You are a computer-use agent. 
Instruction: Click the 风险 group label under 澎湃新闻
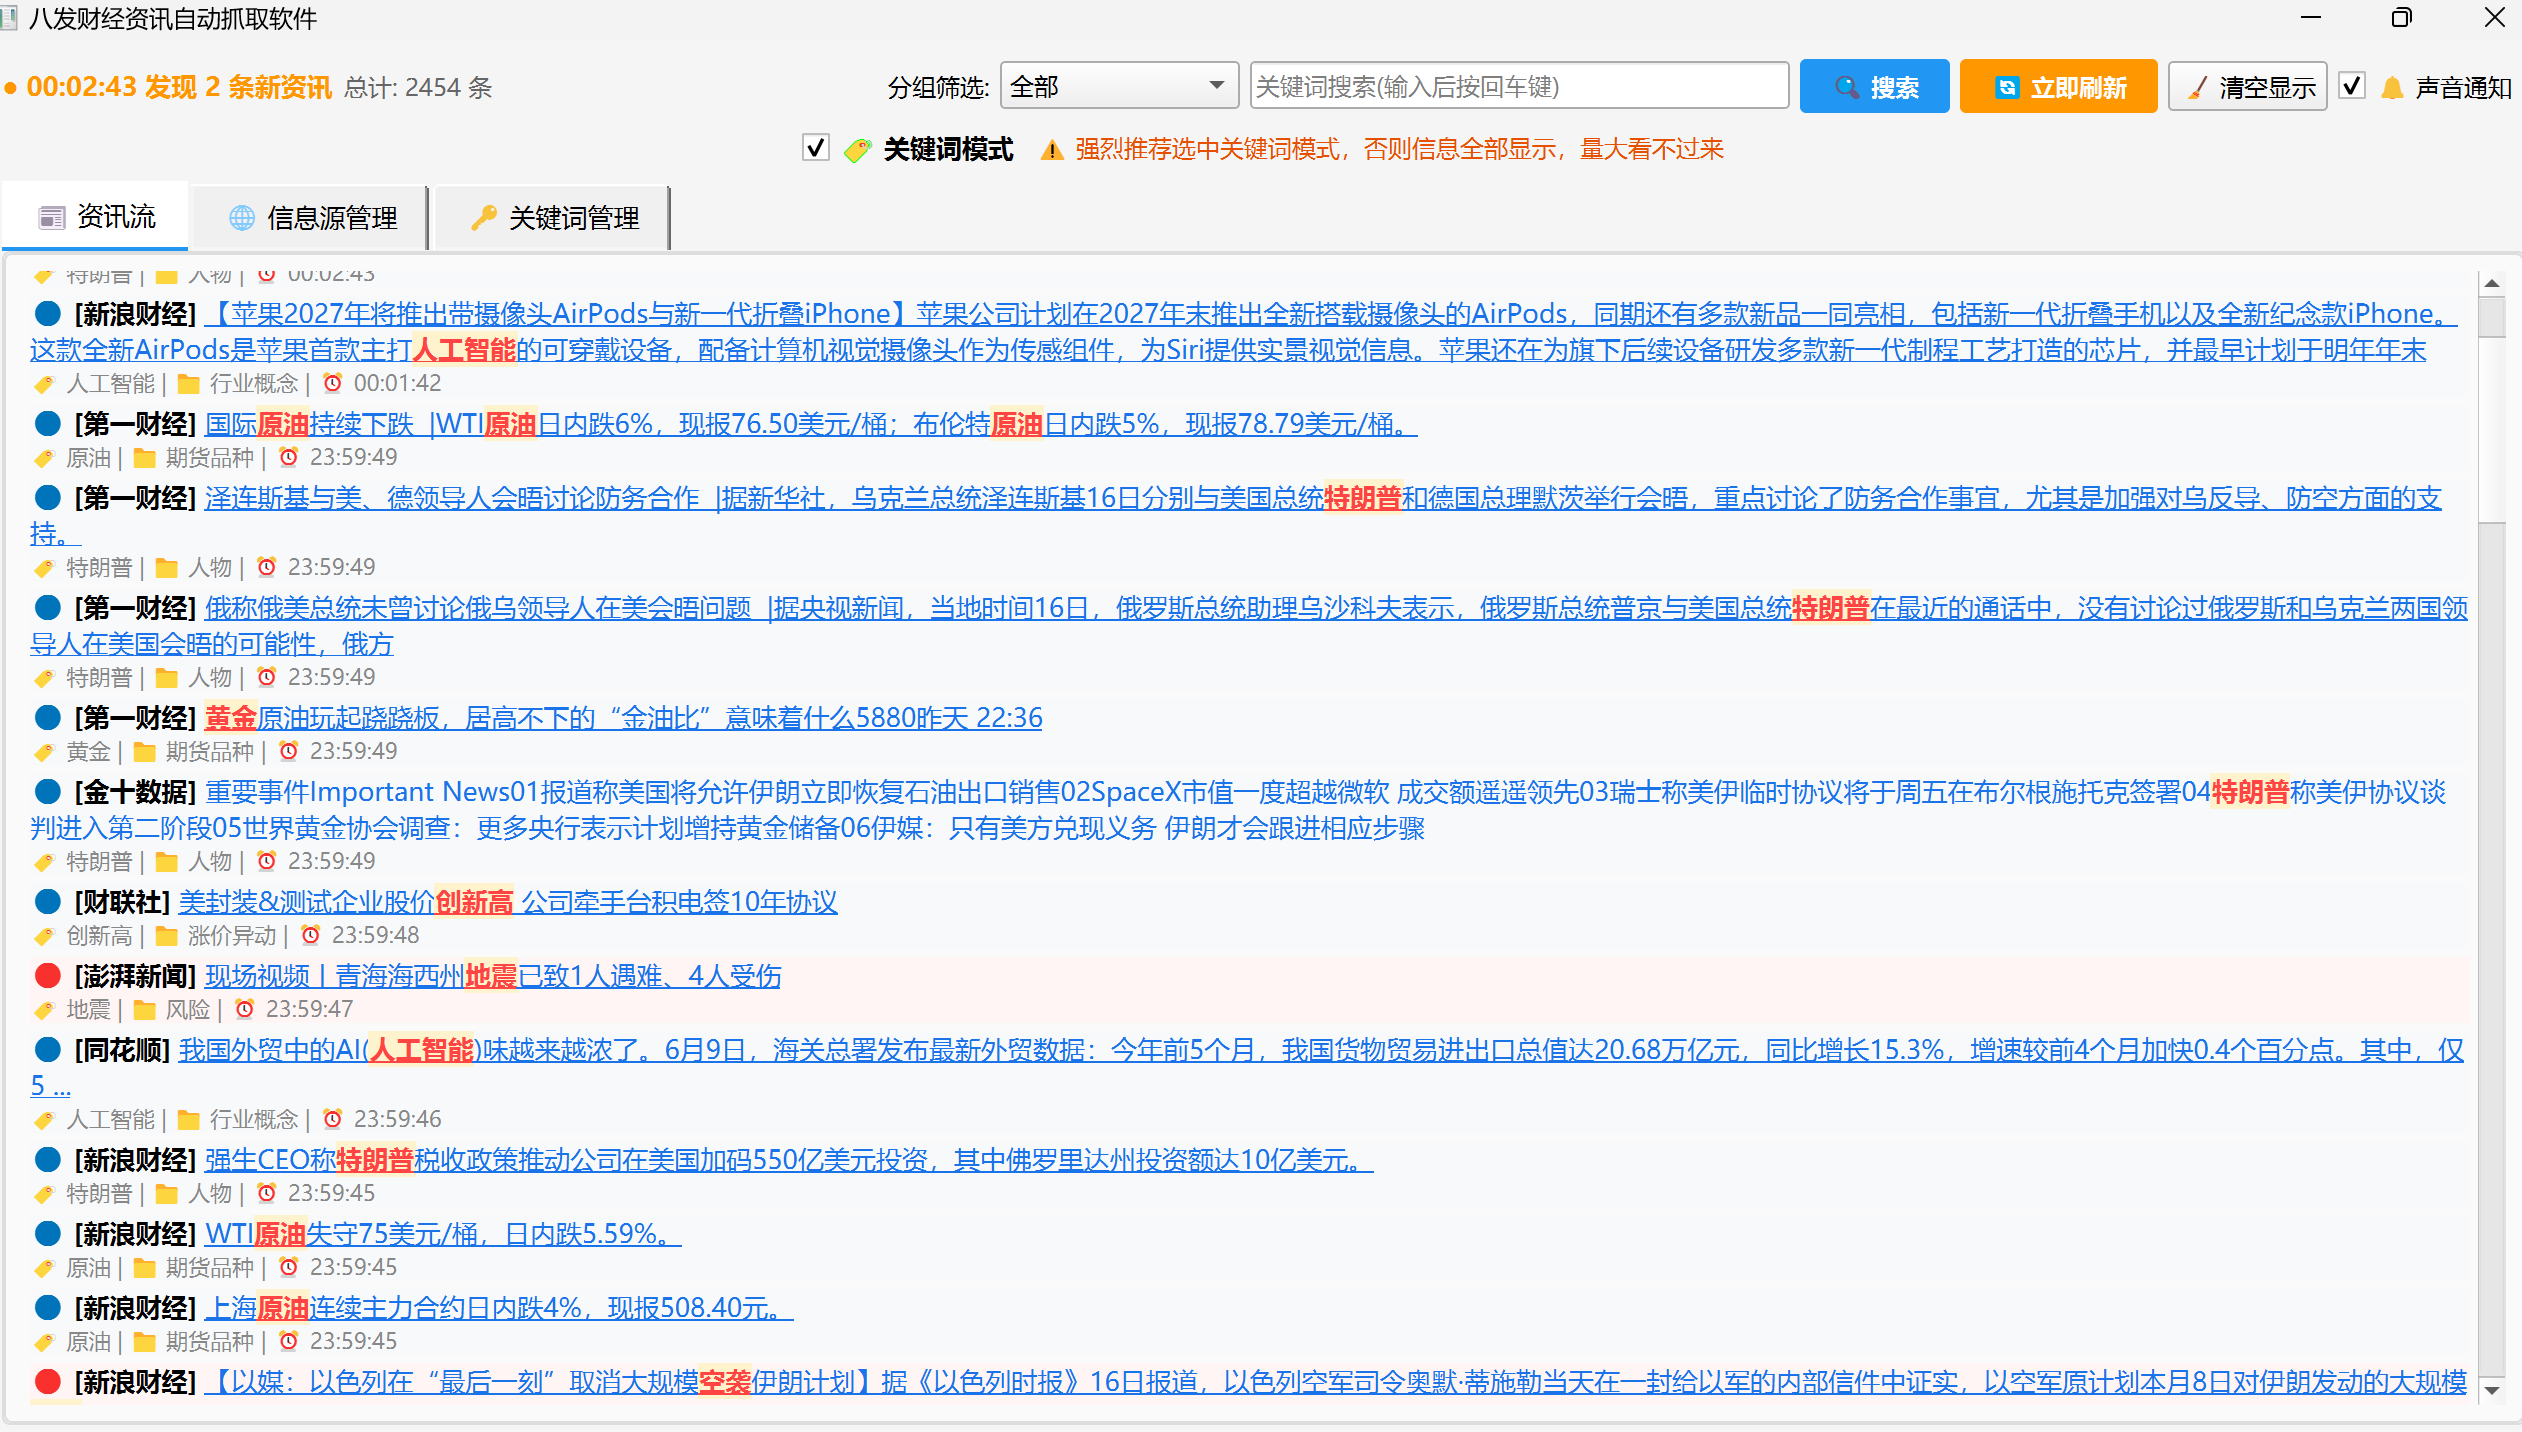pos(188,1009)
